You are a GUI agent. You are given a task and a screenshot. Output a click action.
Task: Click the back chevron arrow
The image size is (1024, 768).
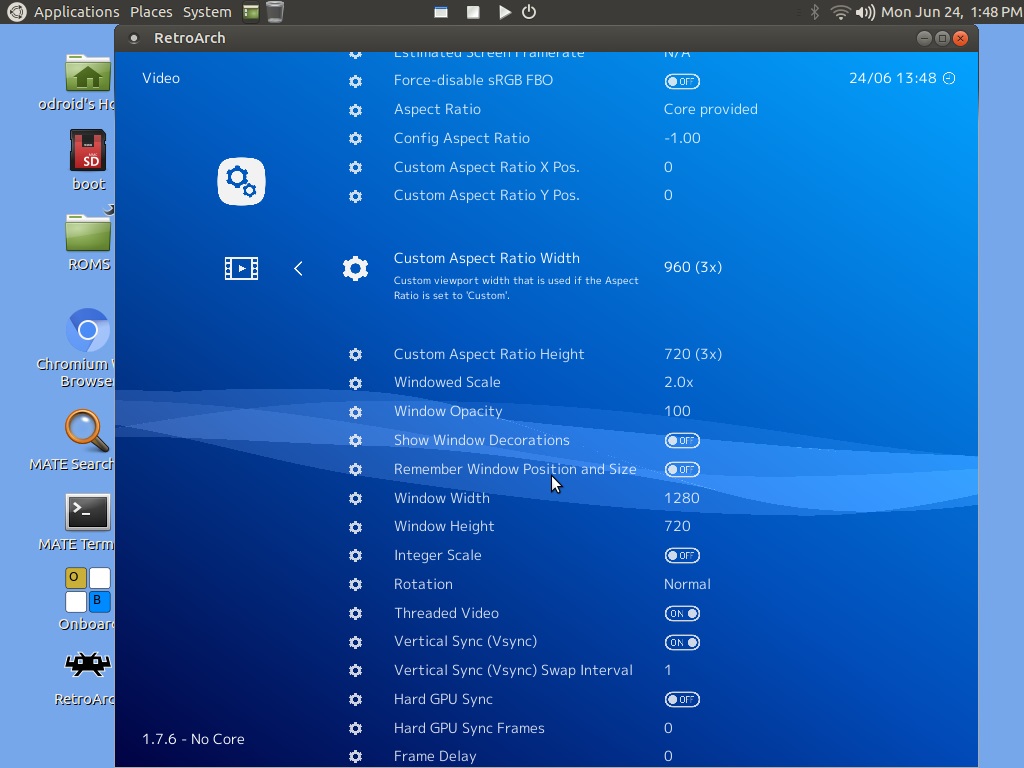(298, 268)
